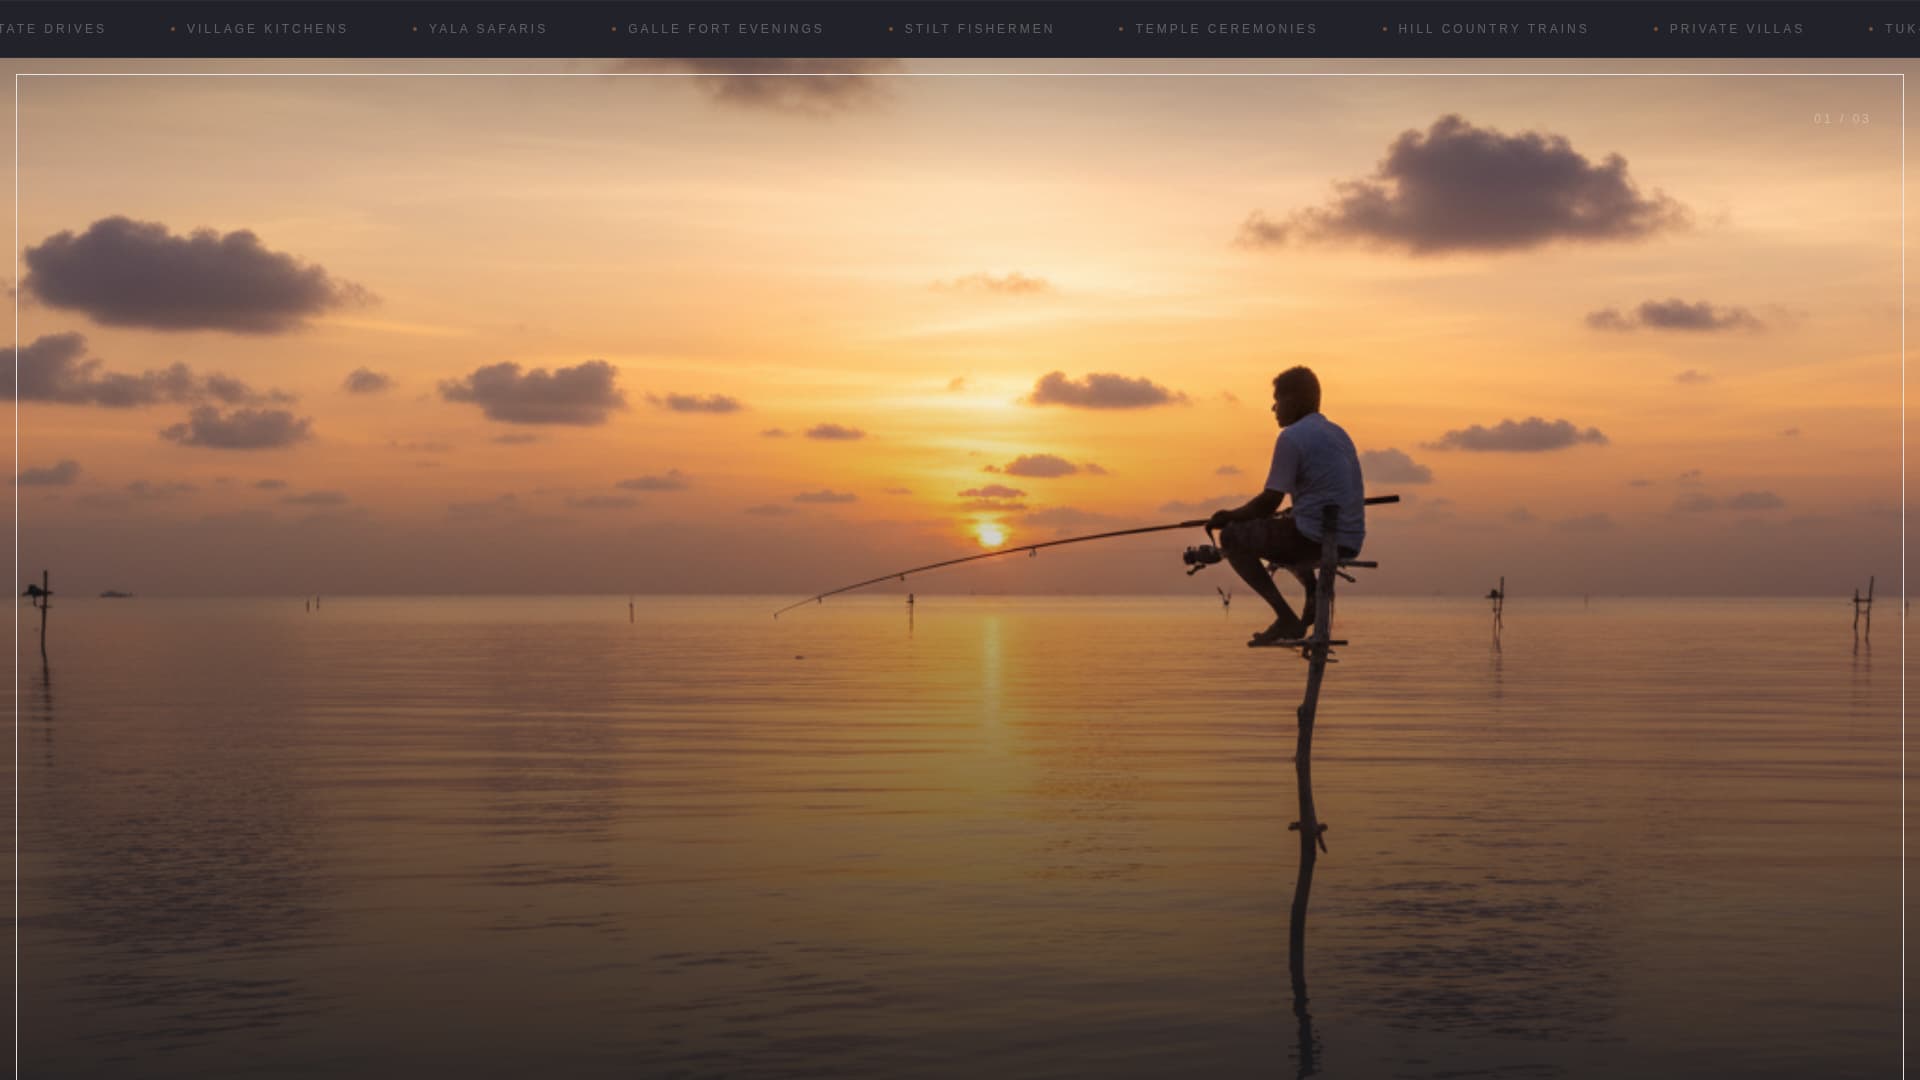Click the partially visible TUK nav entry
The width and height of the screenshot is (1920, 1080).
(1900, 29)
